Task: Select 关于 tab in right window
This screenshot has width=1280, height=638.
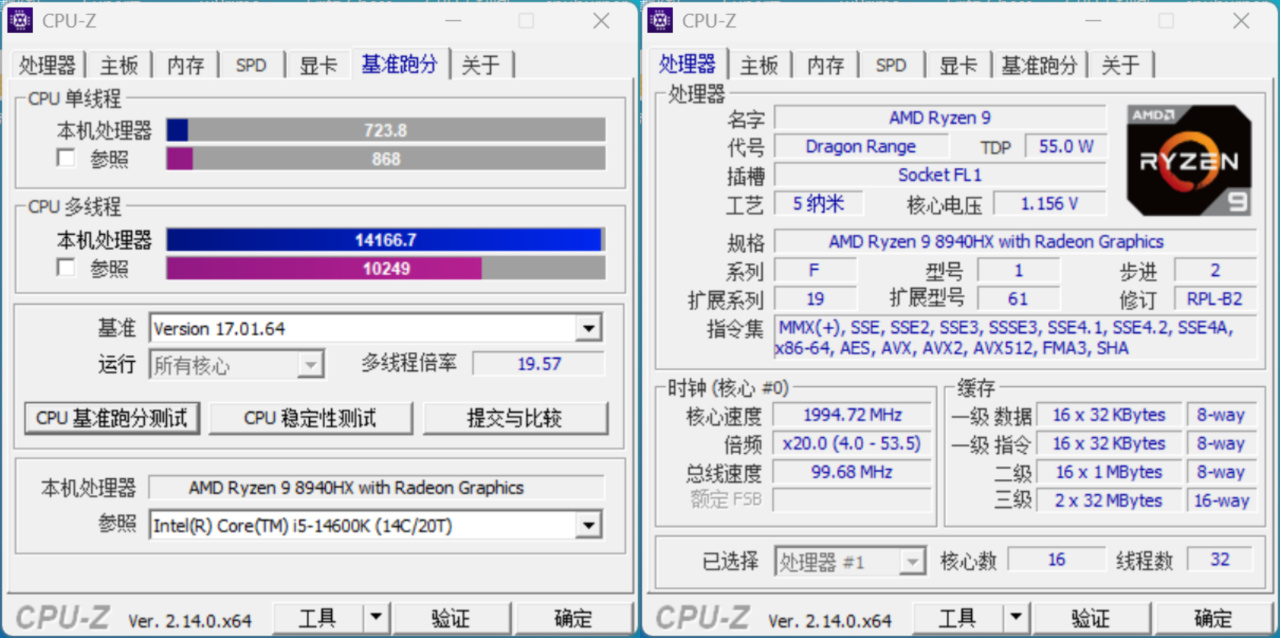Action: coord(1121,65)
